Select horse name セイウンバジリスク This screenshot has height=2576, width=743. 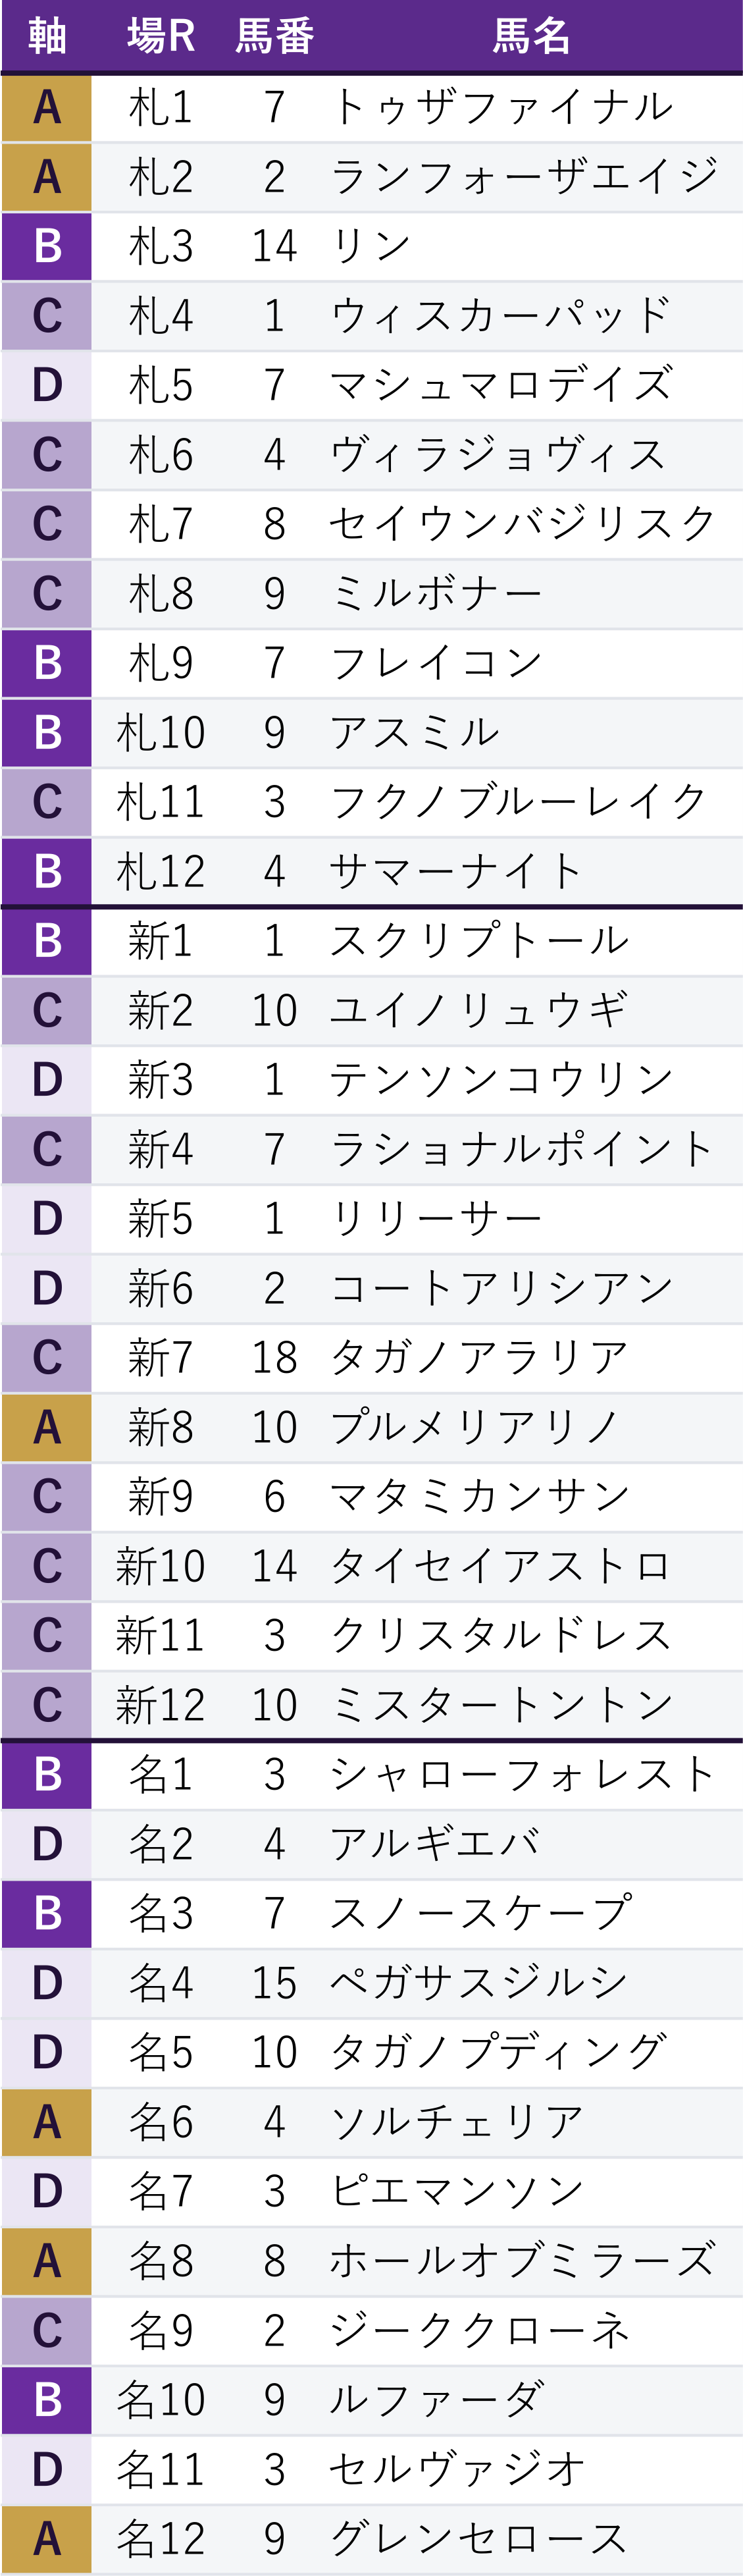click(x=524, y=524)
